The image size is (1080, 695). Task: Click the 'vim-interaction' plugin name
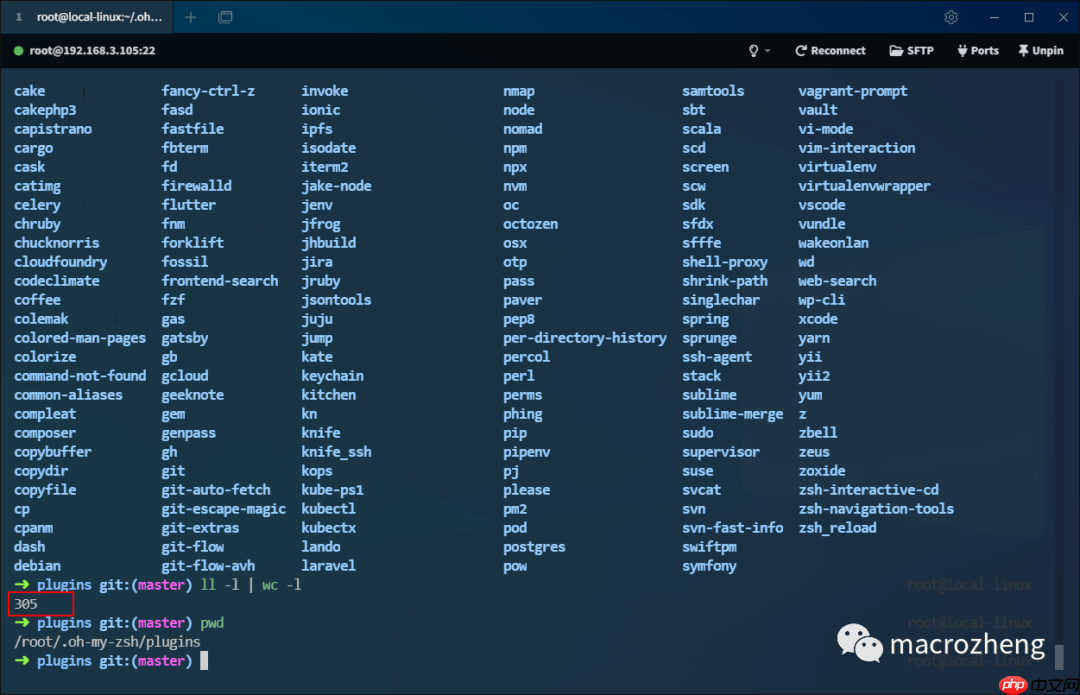857,148
